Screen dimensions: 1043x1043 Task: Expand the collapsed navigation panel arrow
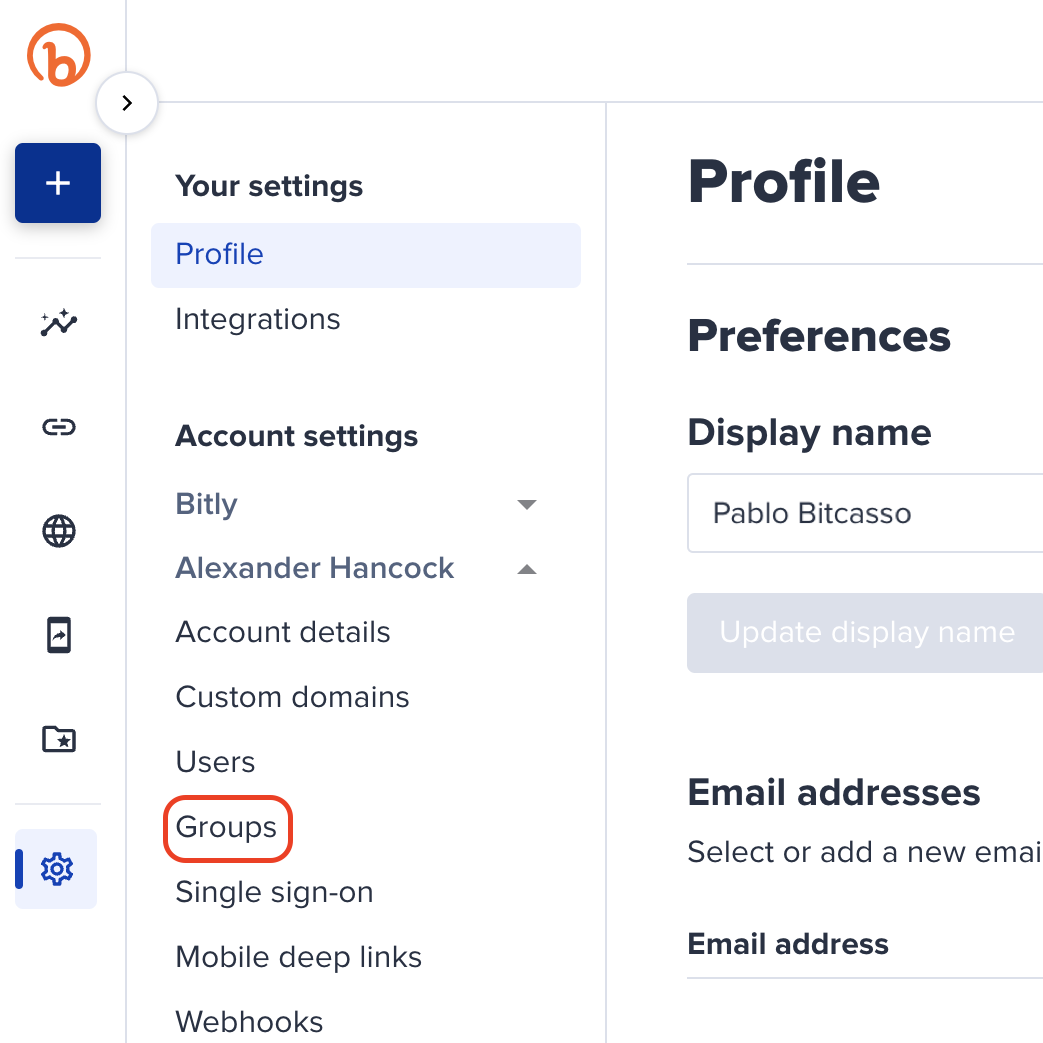127,102
